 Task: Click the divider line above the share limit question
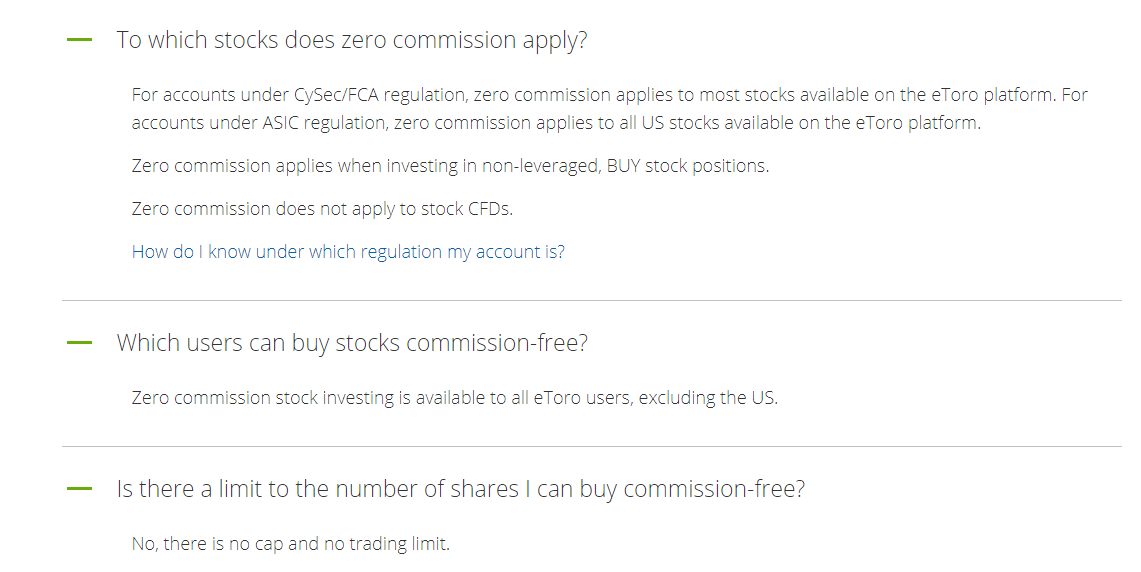pyautogui.click(x=592, y=446)
